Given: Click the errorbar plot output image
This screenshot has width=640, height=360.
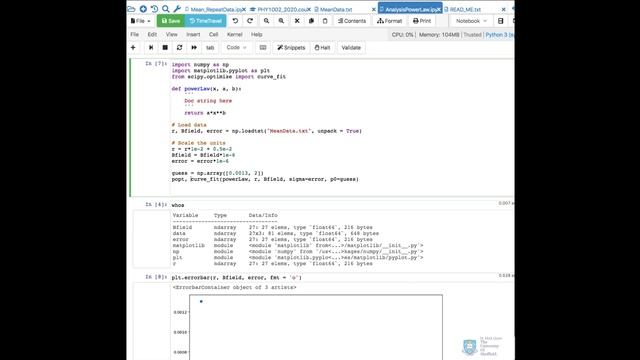Looking at the screenshot, I should point(308,327).
